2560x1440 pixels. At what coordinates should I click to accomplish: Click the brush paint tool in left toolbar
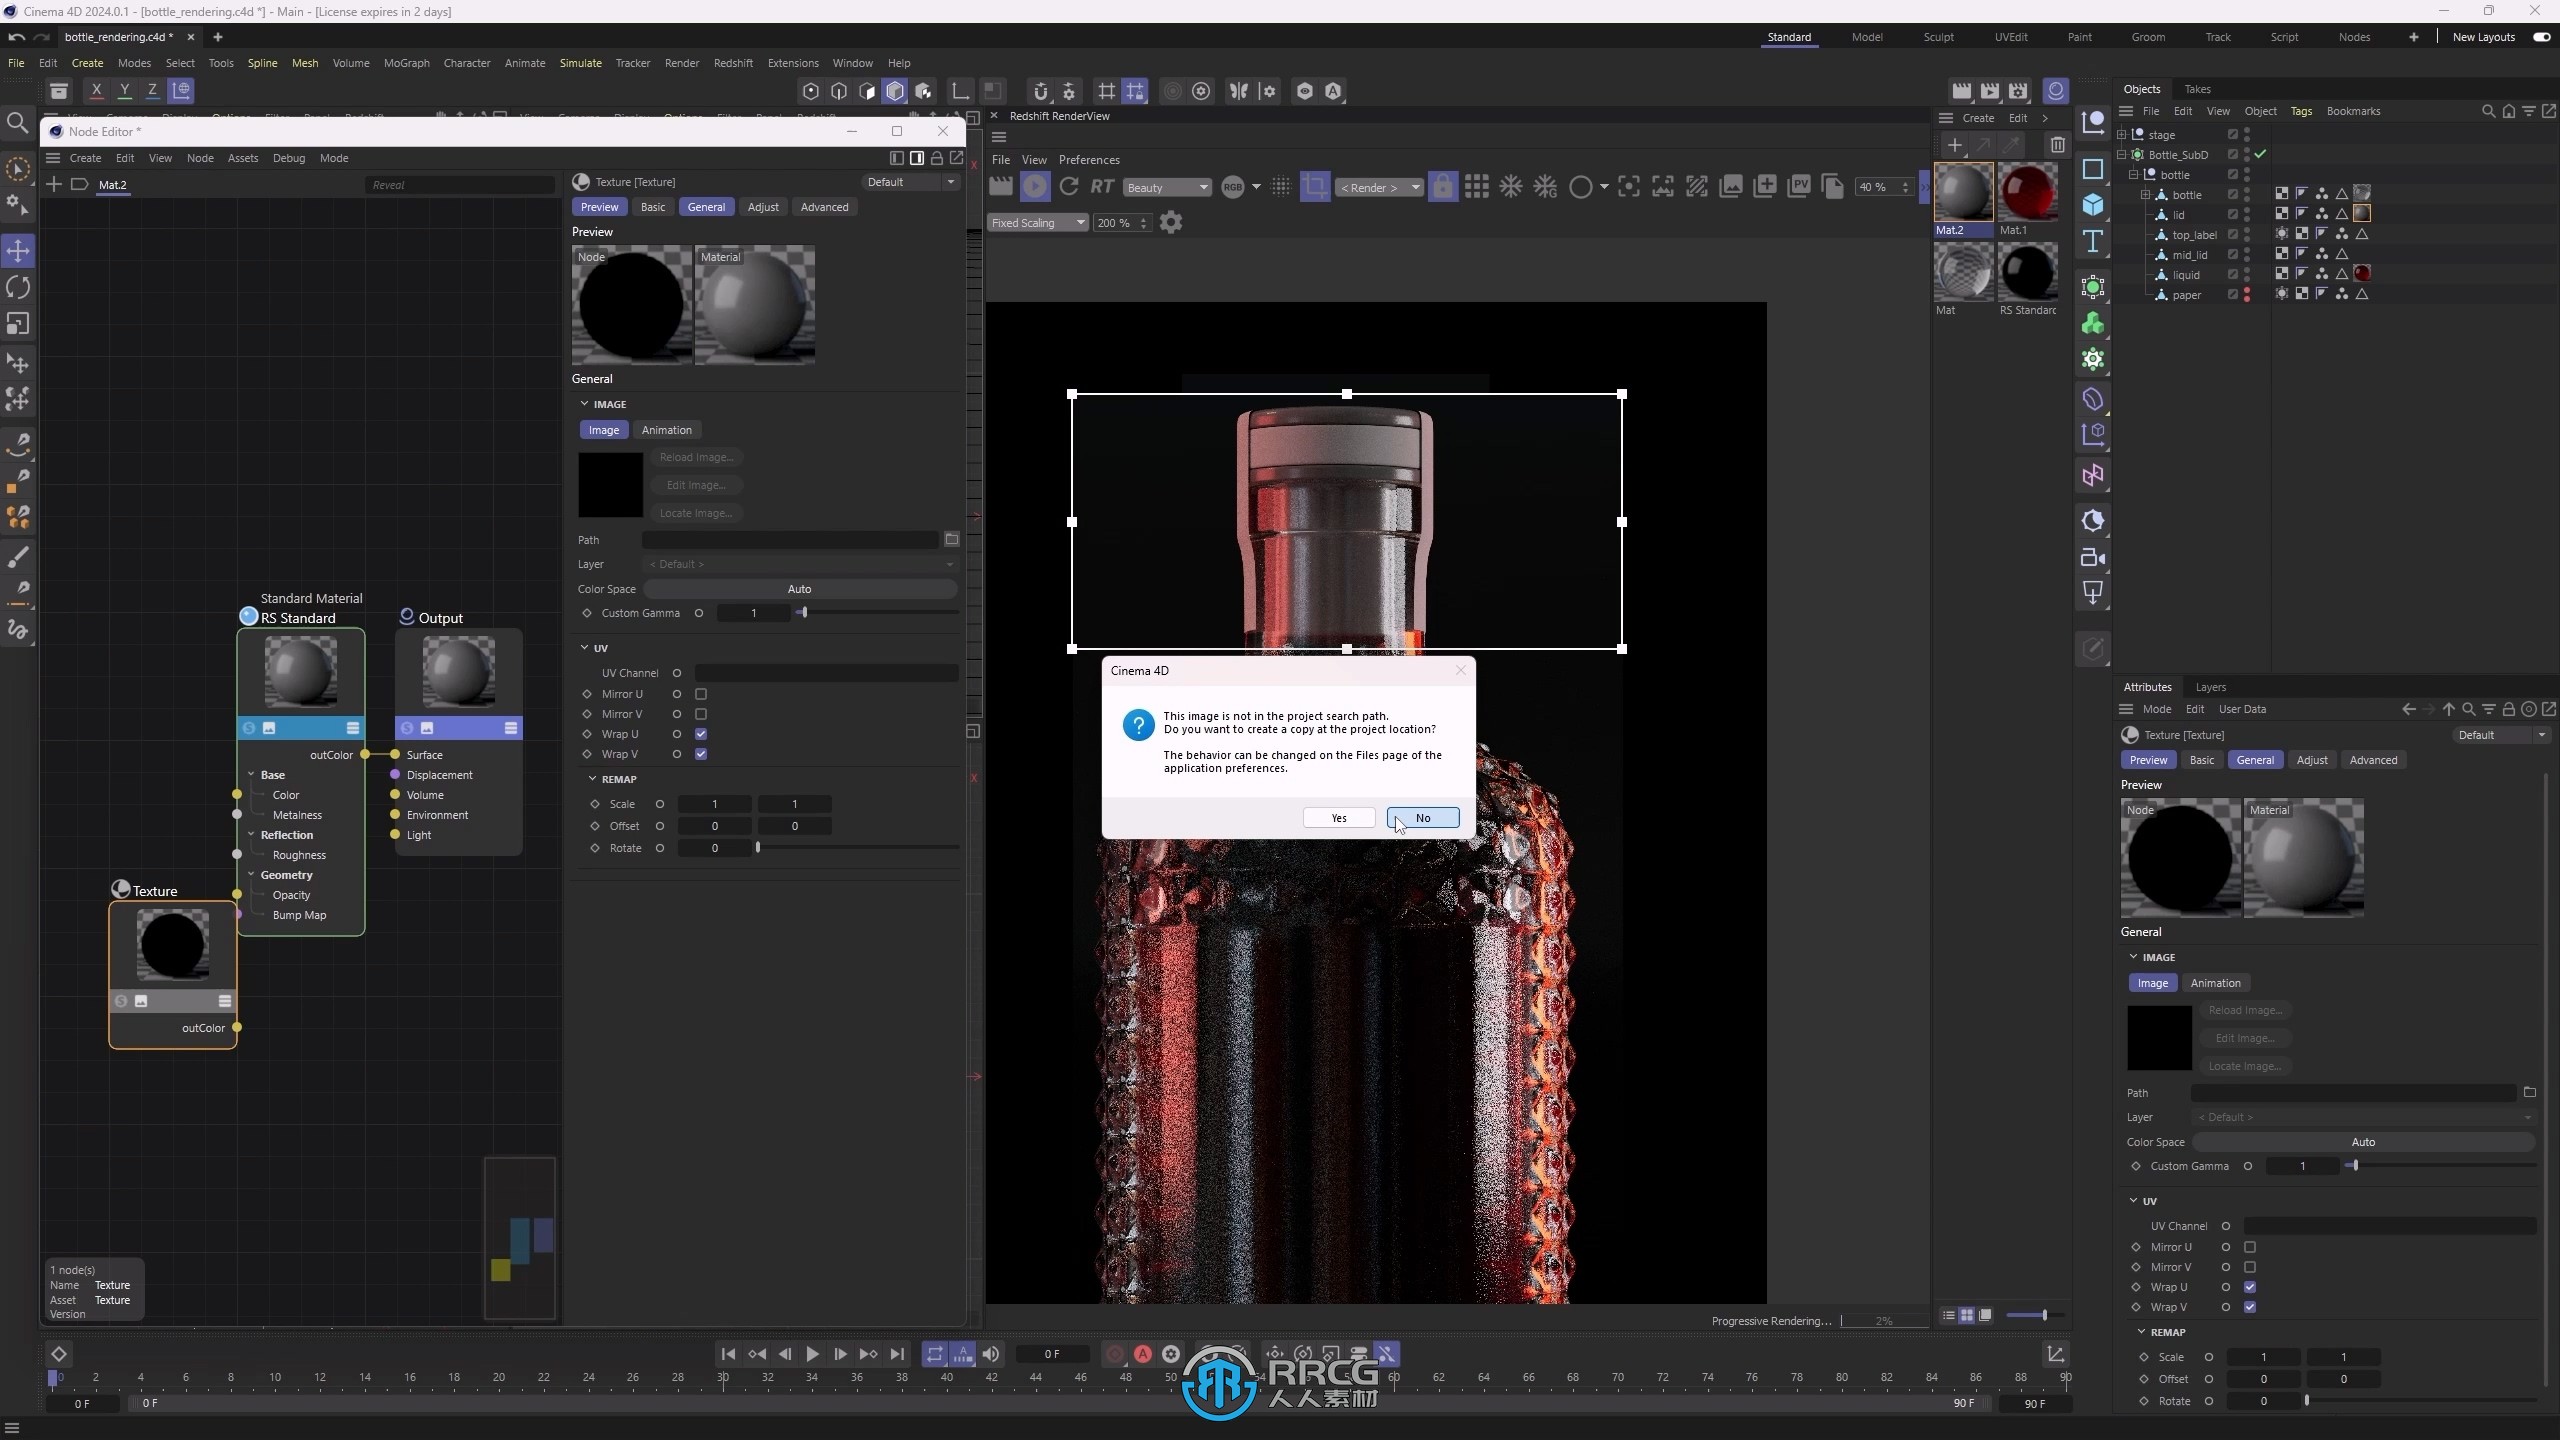(x=18, y=557)
